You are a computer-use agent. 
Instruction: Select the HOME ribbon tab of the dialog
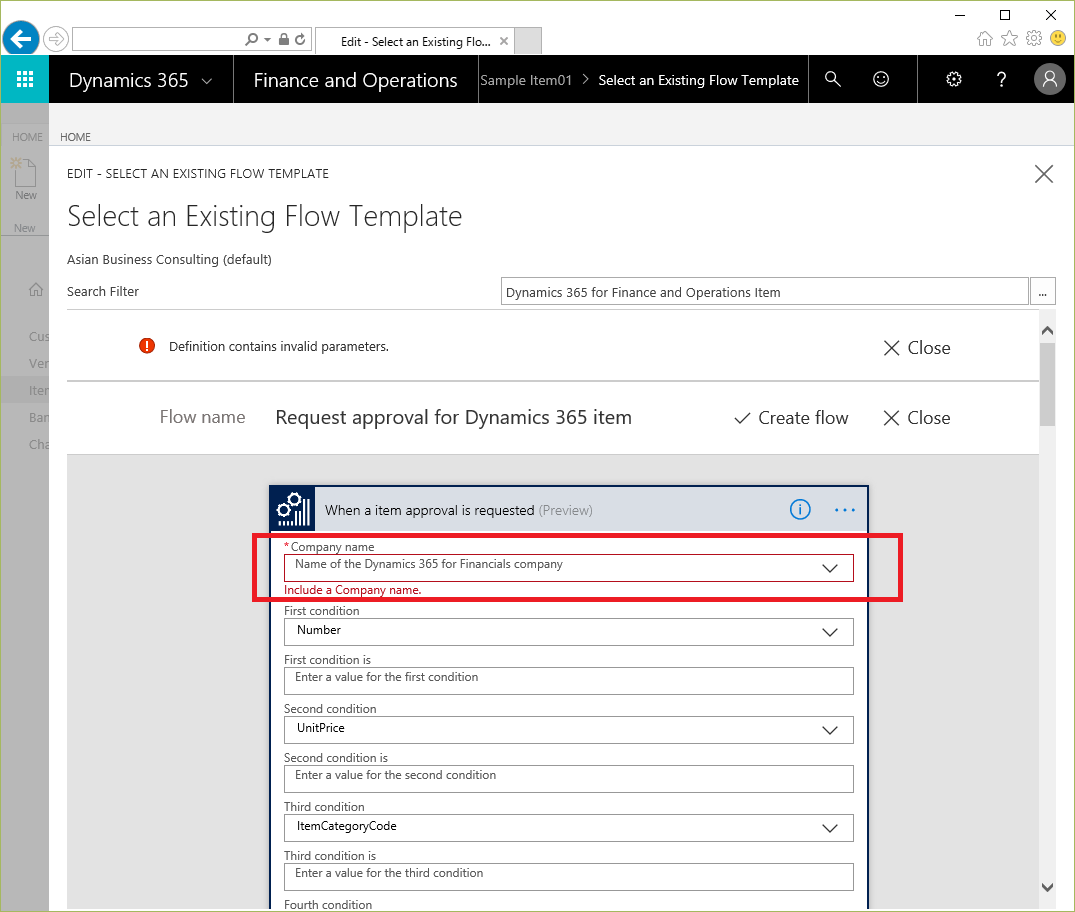coord(75,136)
